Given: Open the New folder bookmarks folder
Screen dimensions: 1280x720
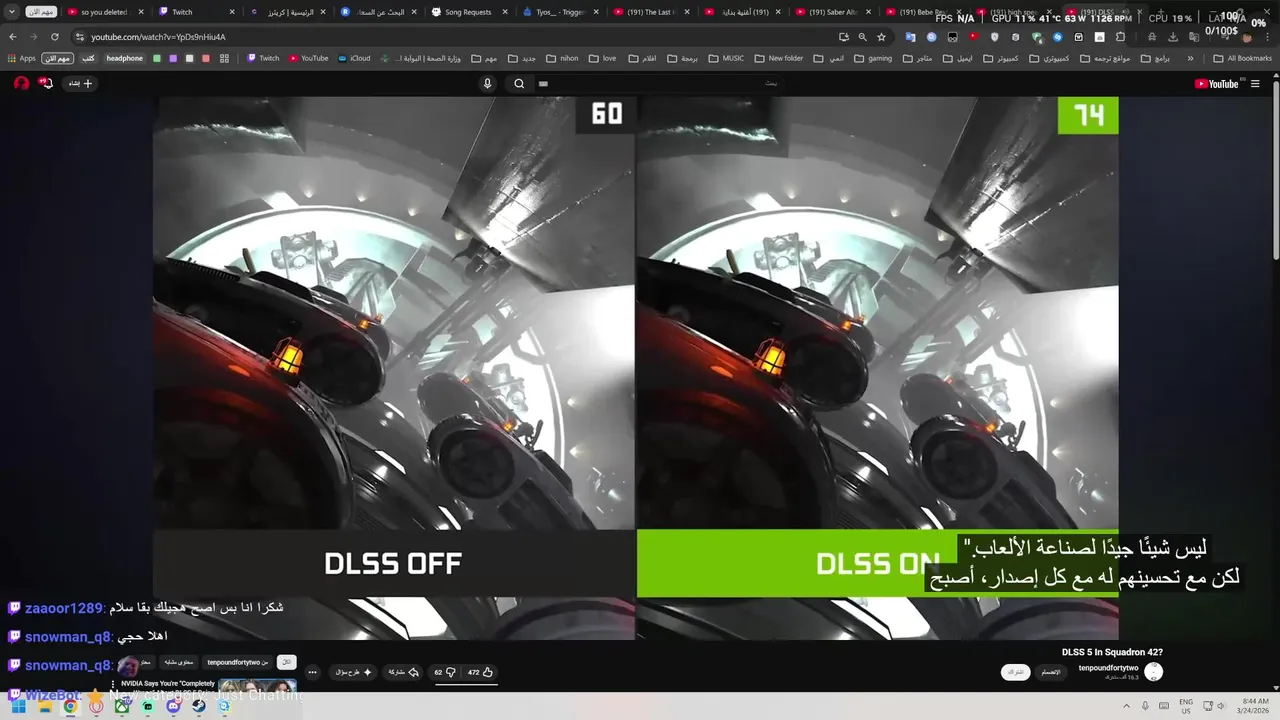Looking at the screenshot, I should pos(779,58).
